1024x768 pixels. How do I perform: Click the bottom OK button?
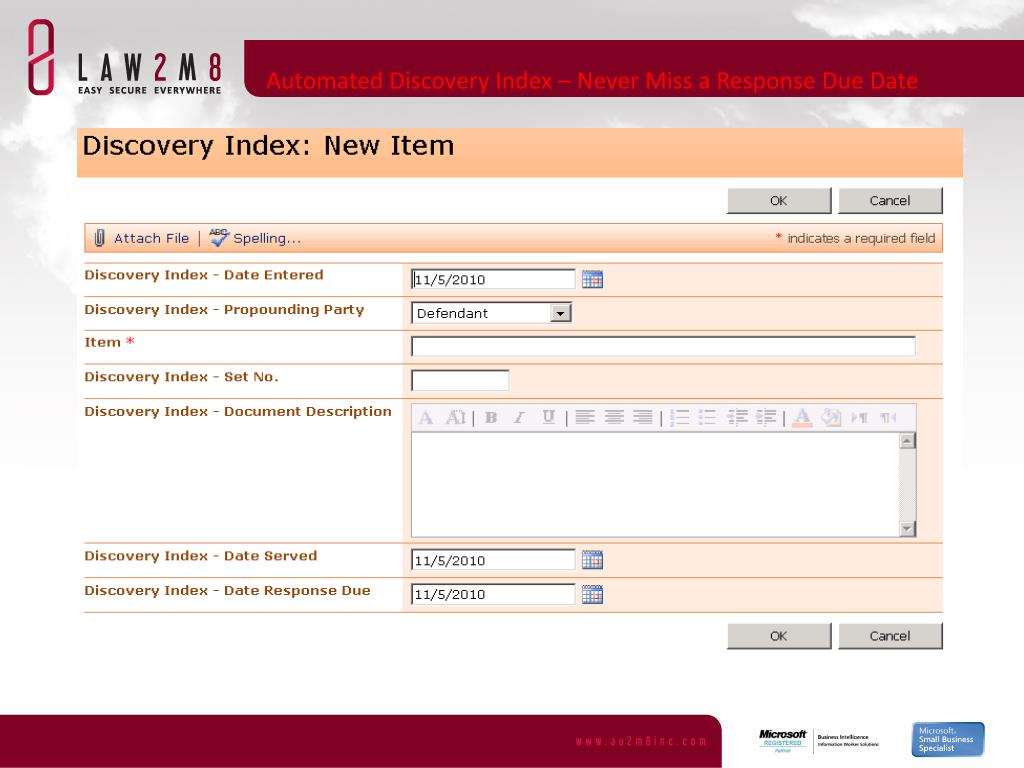pyautogui.click(x=778, y=636)
